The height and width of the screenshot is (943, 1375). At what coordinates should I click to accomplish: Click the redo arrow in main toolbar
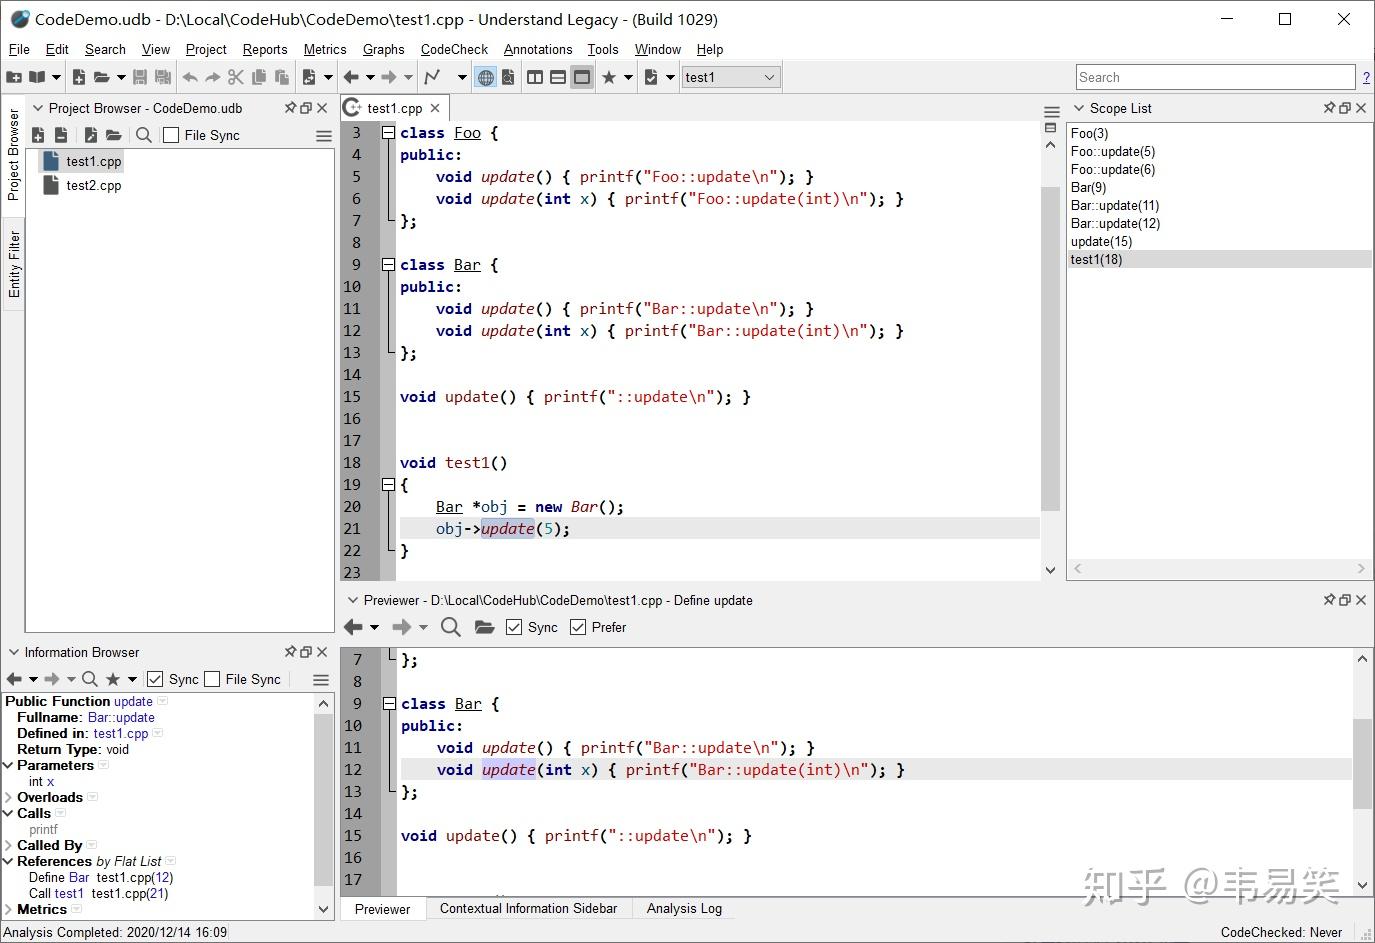(213, 77)
